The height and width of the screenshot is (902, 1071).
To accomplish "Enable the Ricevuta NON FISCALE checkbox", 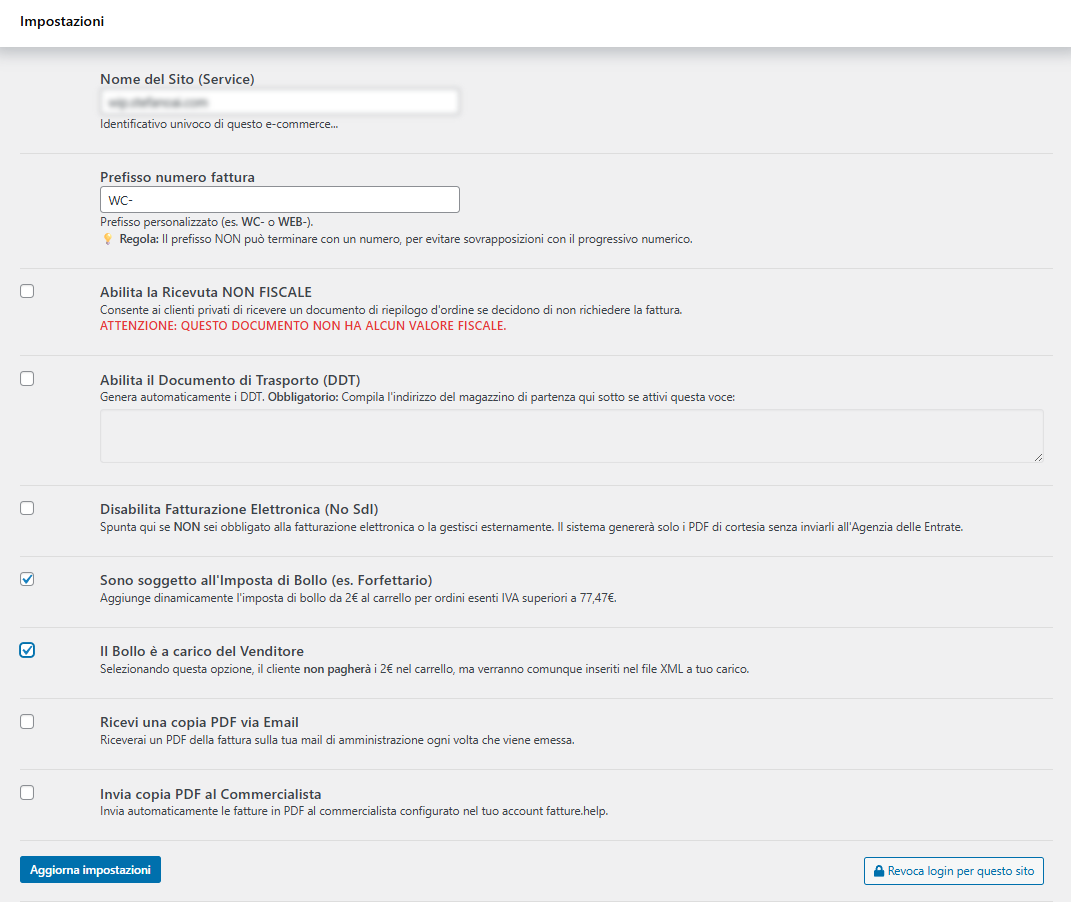I will [x=27, y=291].
